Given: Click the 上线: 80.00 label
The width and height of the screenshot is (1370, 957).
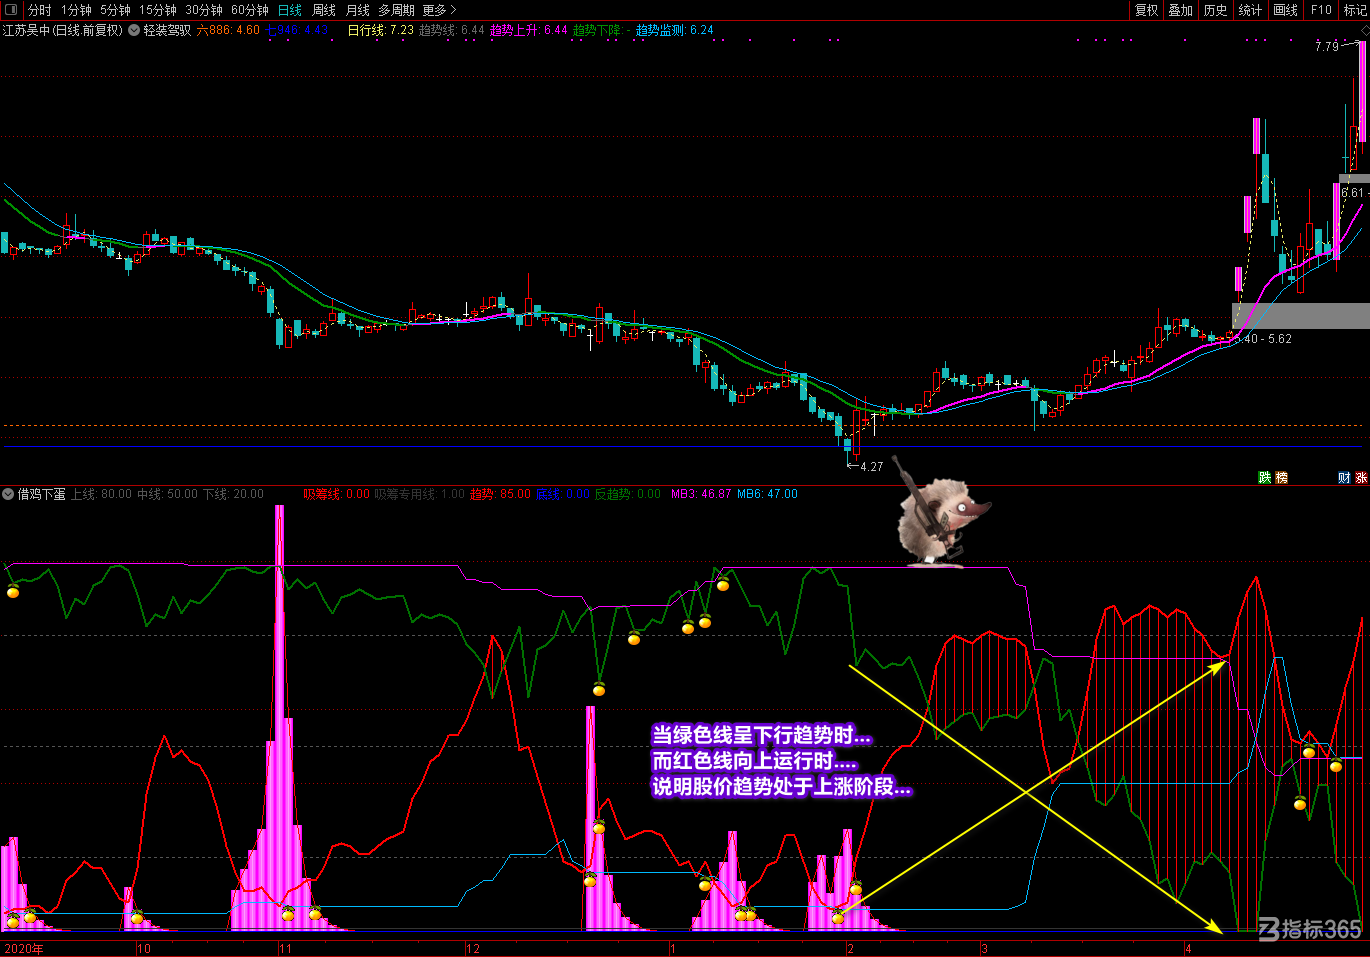Looking at the screenshot, I should pyautogui.click(x=101, y=494).
